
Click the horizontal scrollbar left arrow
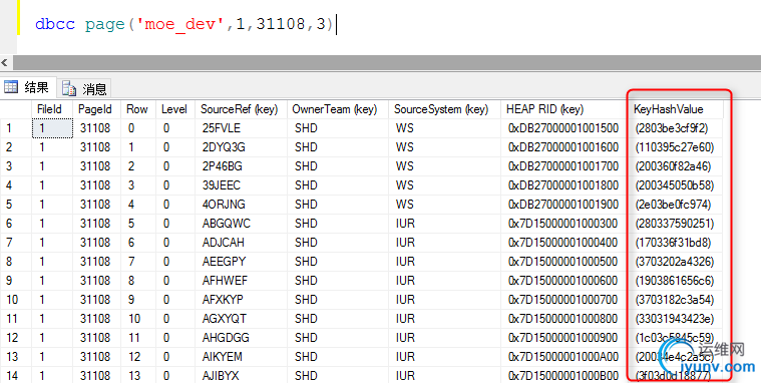click(x=5, y=62)
